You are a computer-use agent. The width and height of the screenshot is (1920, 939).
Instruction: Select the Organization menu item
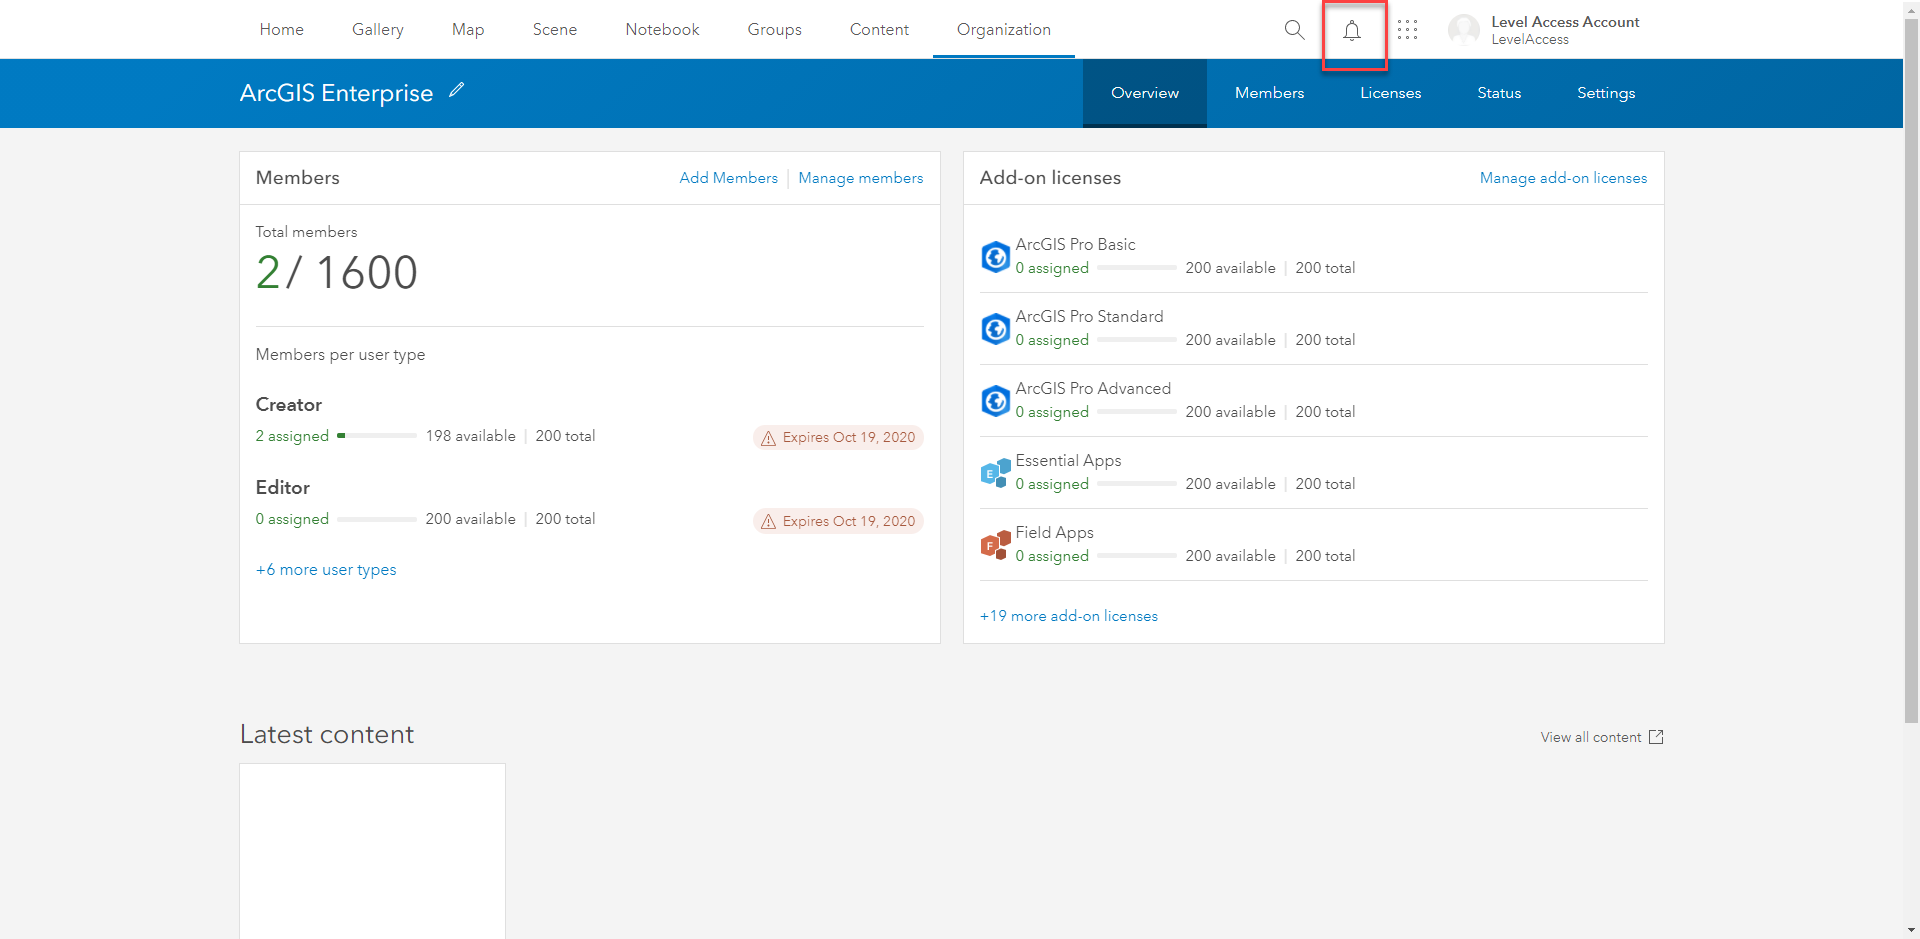pos(1004,29)
